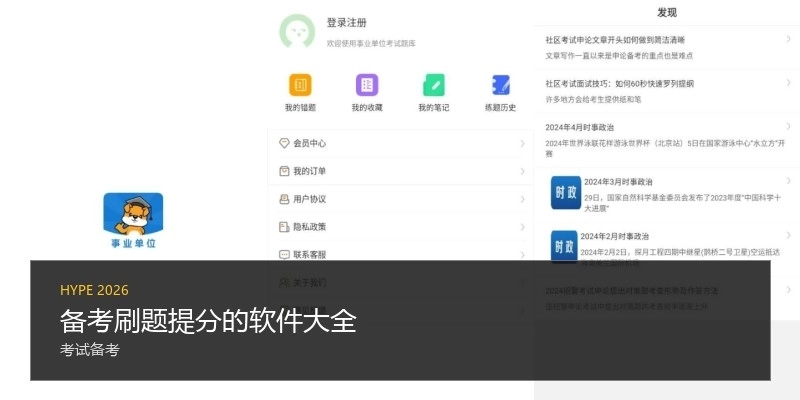Click the banner headline 备考刷题提分的软件大全
The width and height of the screenshot is (800, 400).
click(208, 322)
